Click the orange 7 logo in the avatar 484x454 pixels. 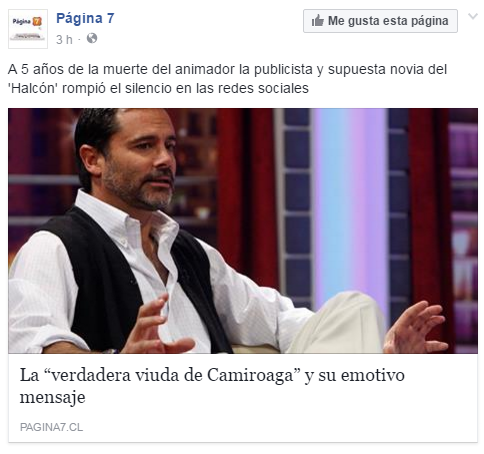pyautogui.click(x=37, y=21)
